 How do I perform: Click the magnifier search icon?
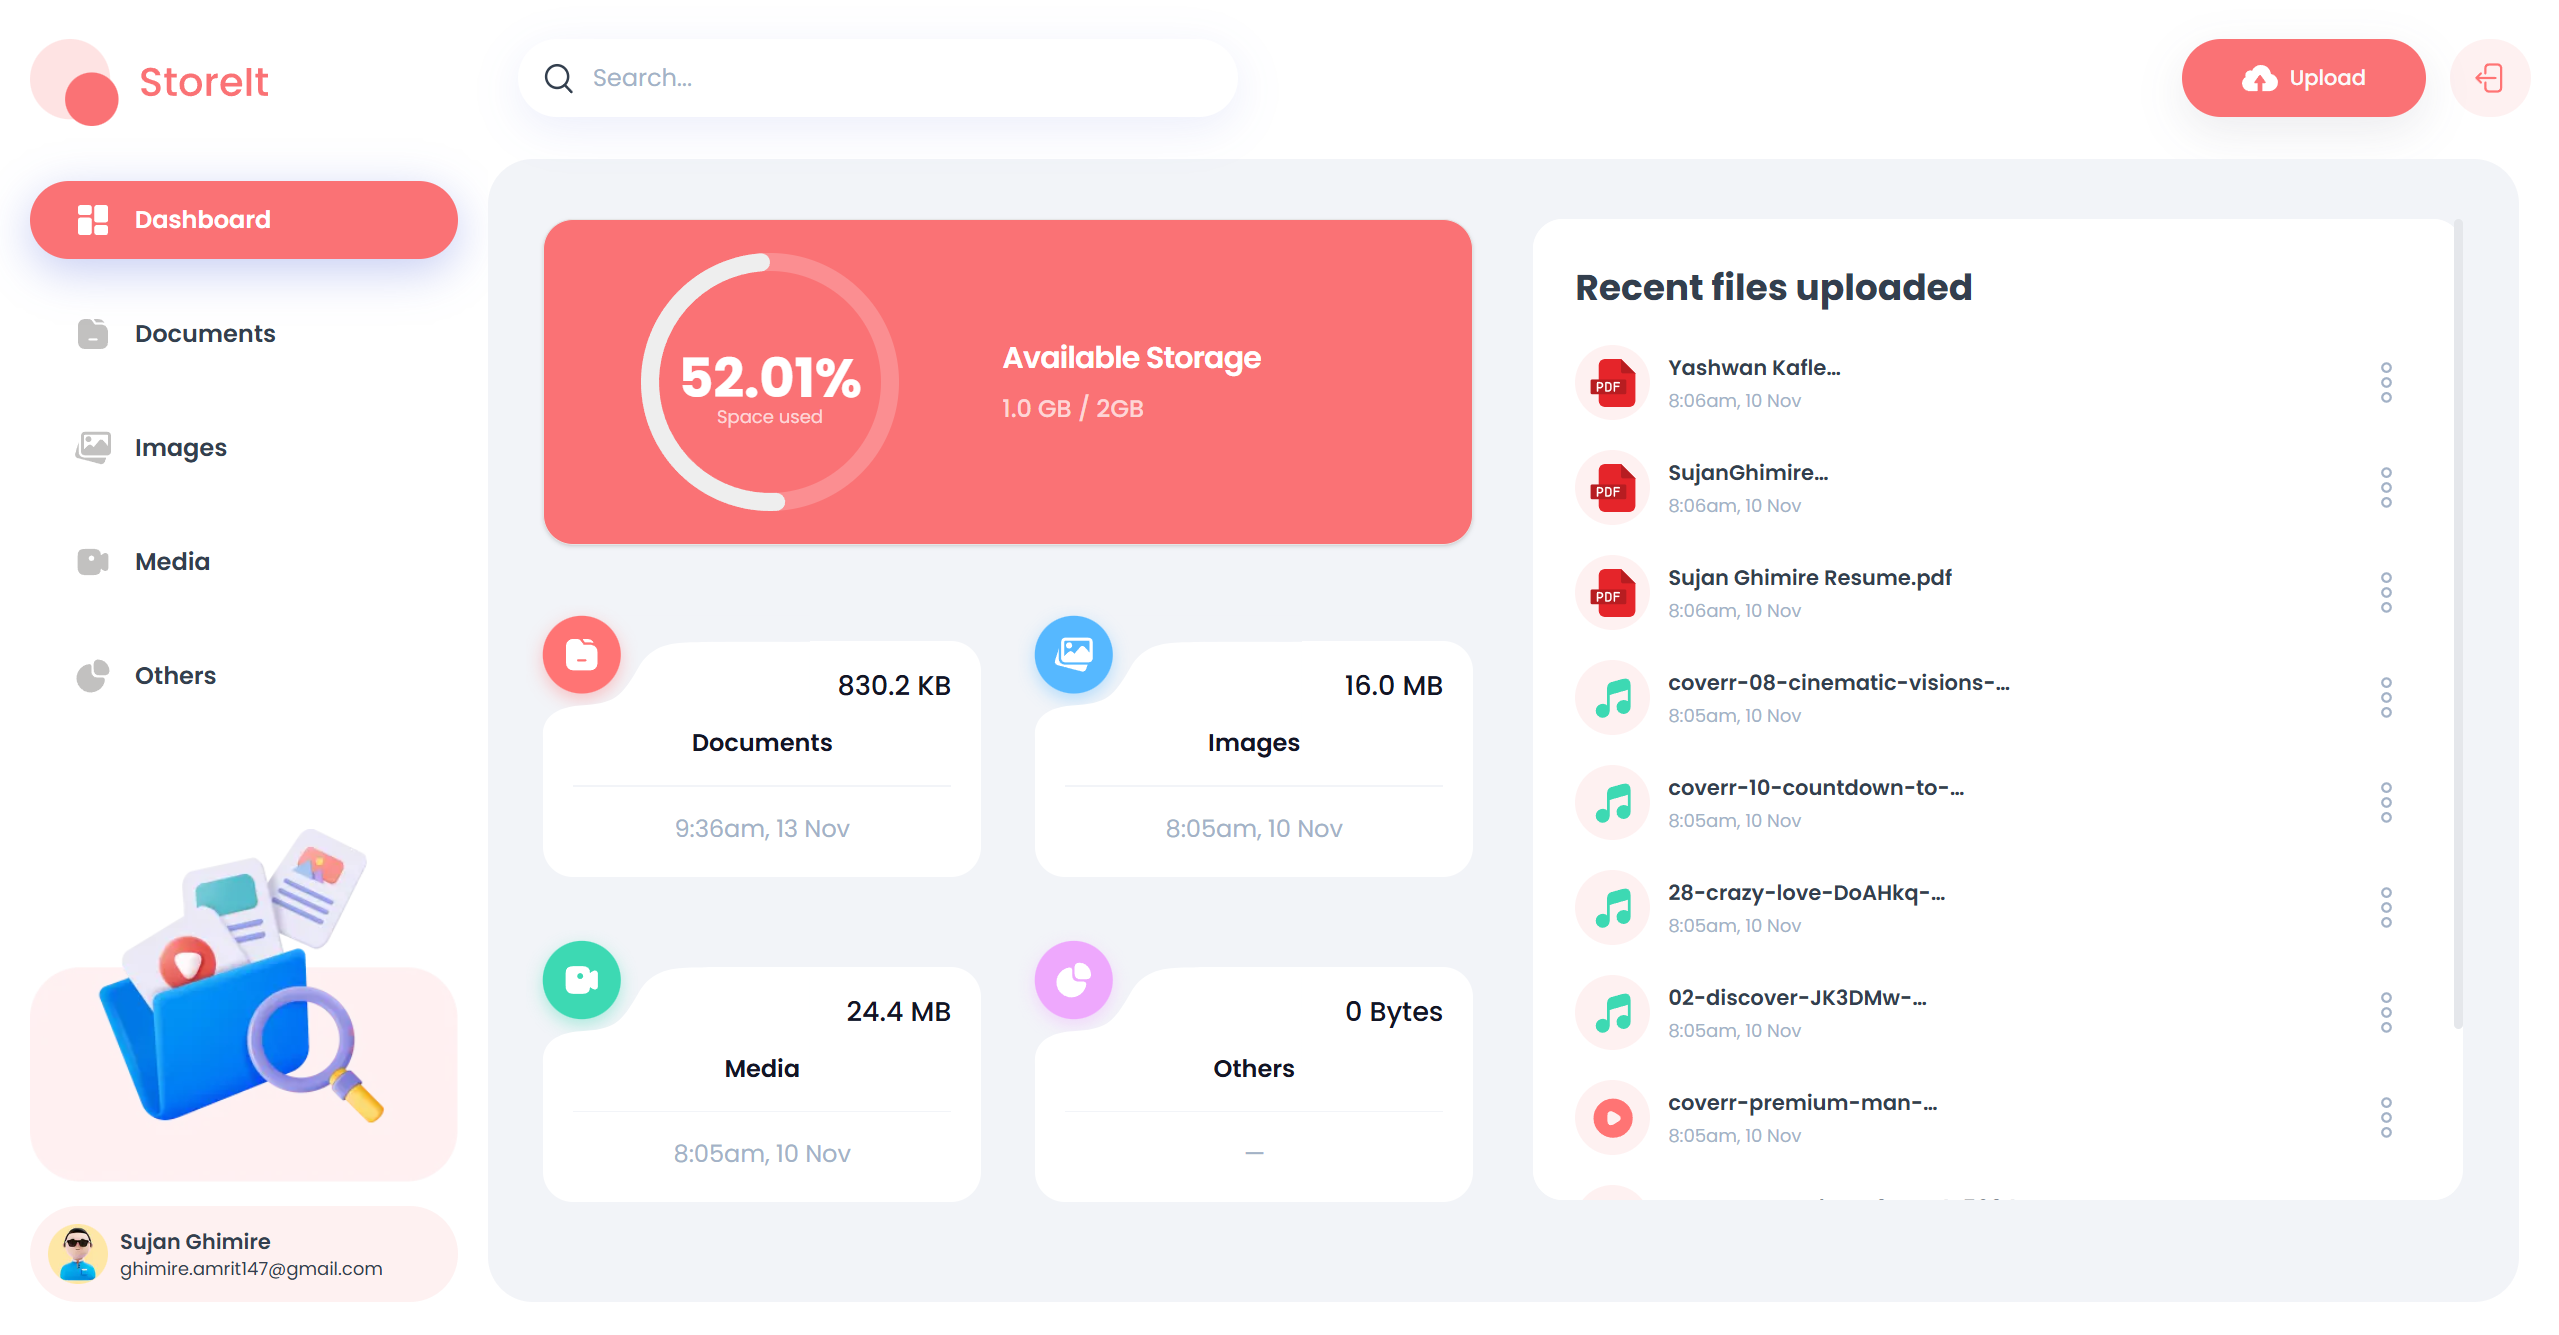pos(558,78)
